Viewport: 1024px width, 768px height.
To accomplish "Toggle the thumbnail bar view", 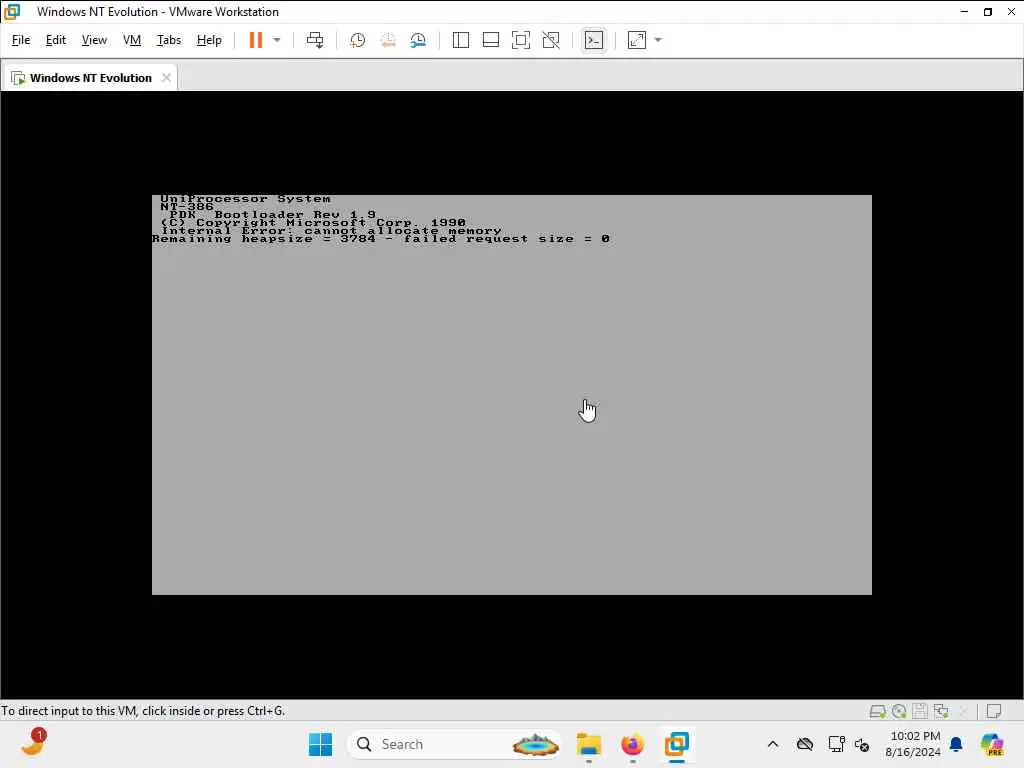I will point(490,40).
